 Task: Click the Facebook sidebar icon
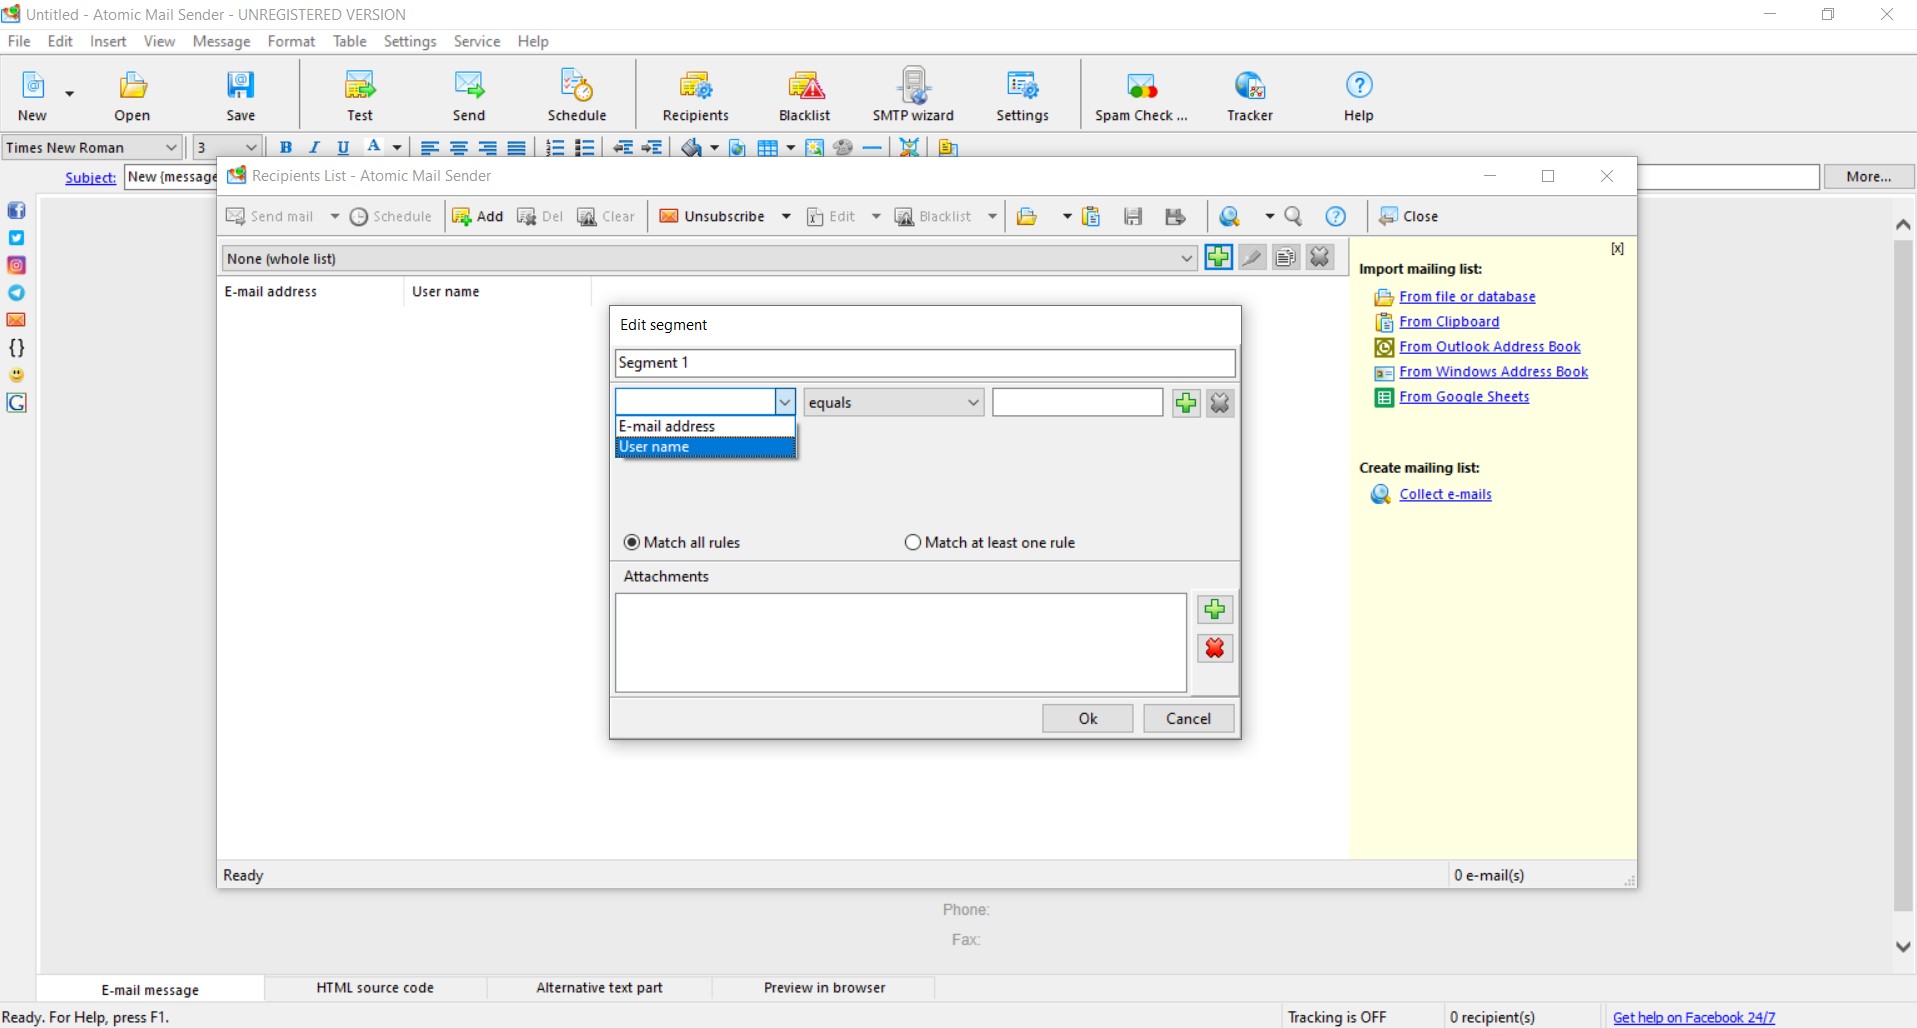(x=16, y=210)
